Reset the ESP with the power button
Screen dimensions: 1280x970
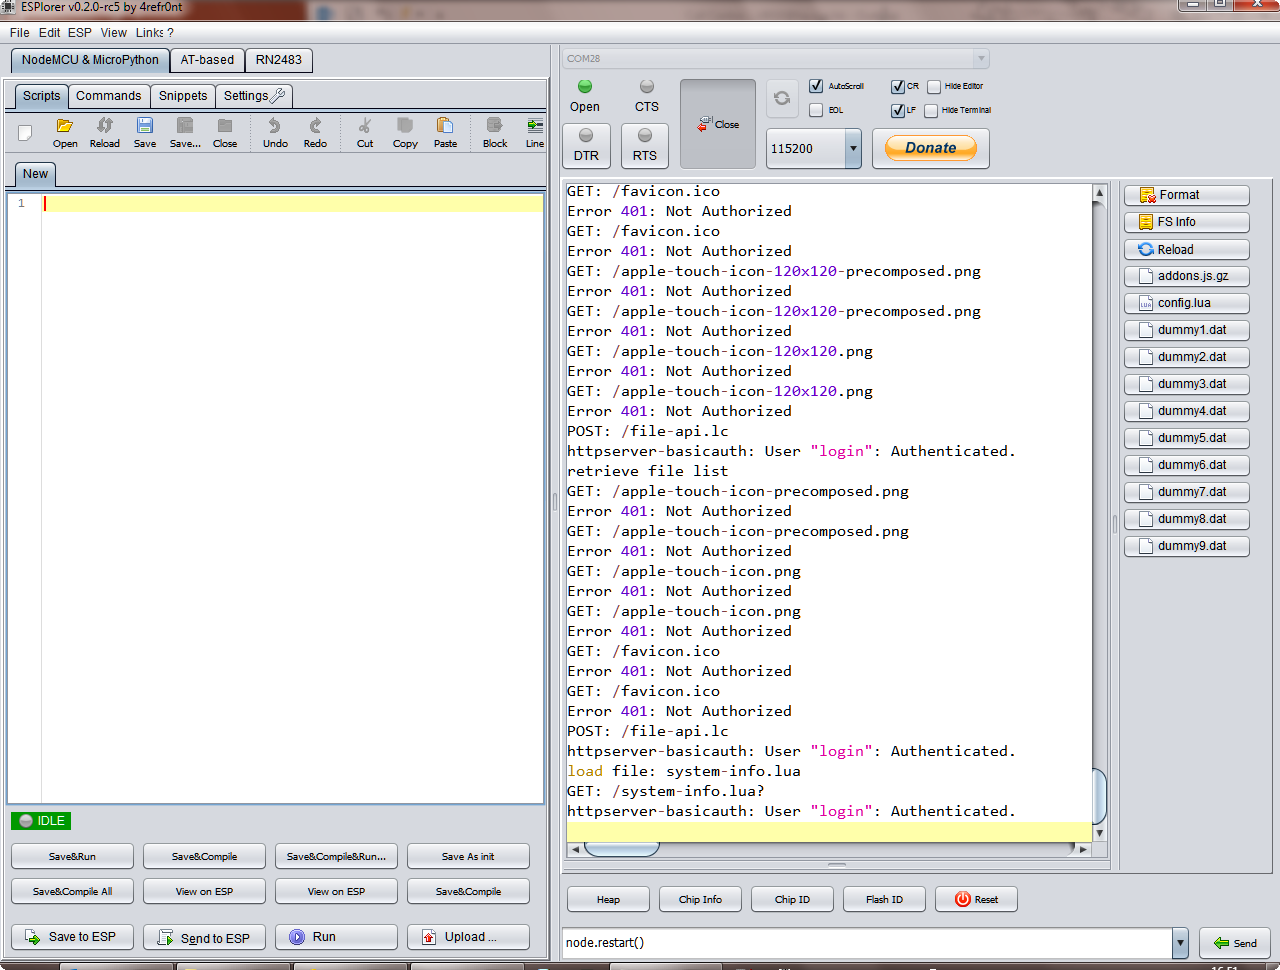[x=976, y=899]
